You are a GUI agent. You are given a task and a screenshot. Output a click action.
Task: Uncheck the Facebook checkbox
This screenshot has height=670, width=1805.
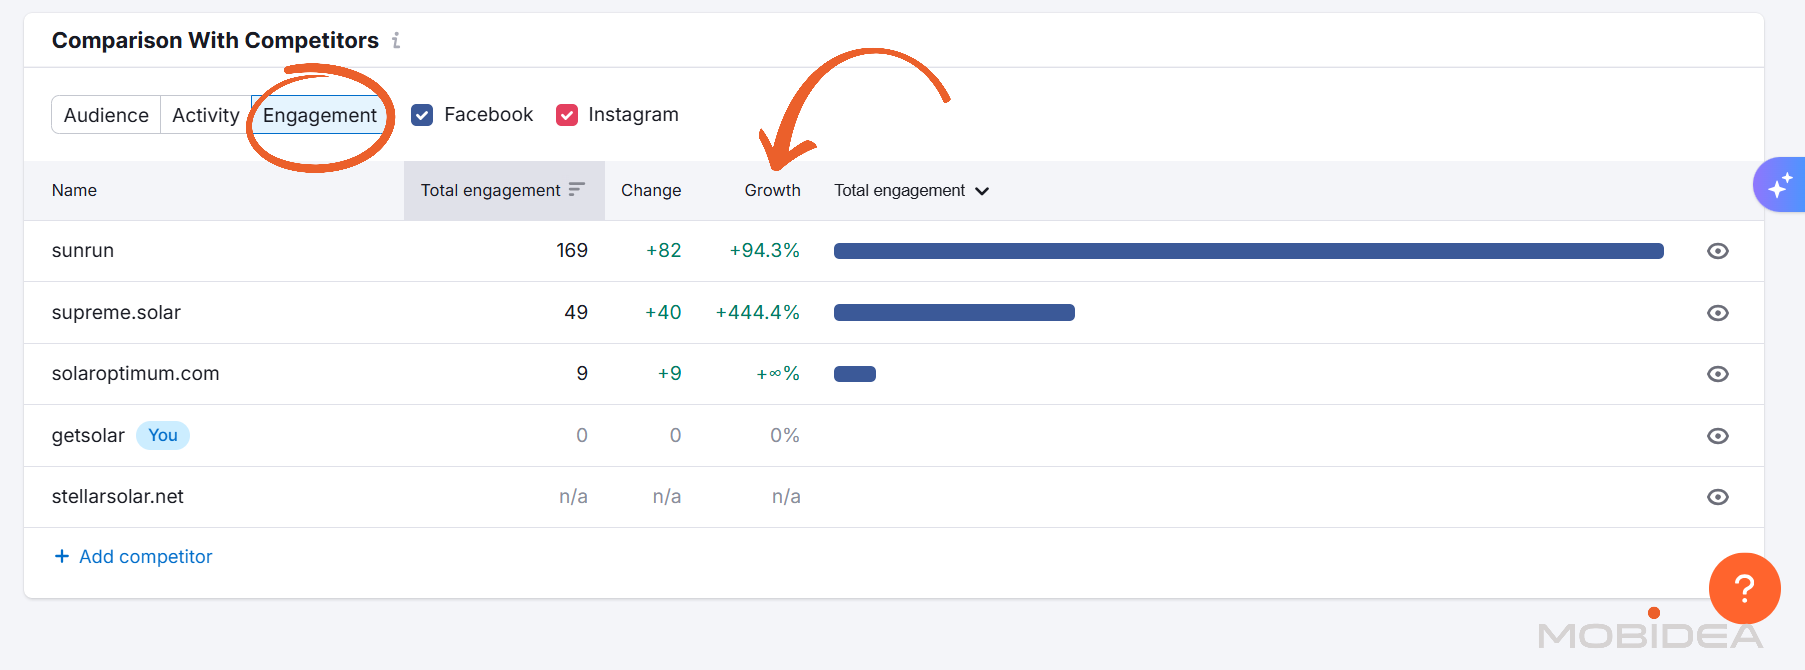422,114
